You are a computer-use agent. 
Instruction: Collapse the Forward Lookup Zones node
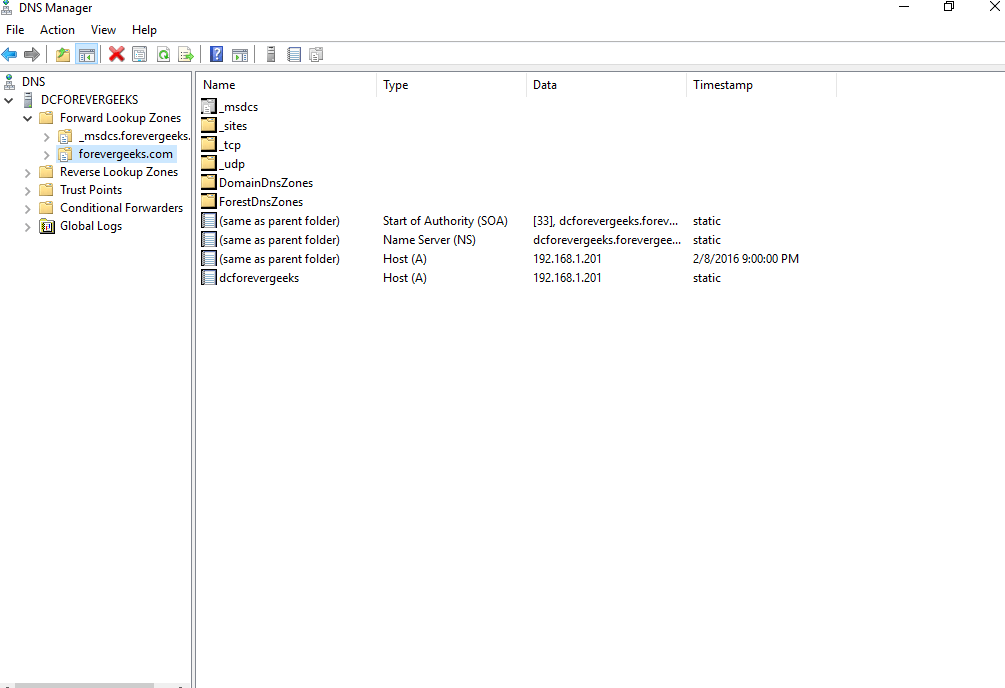[28, 118]
